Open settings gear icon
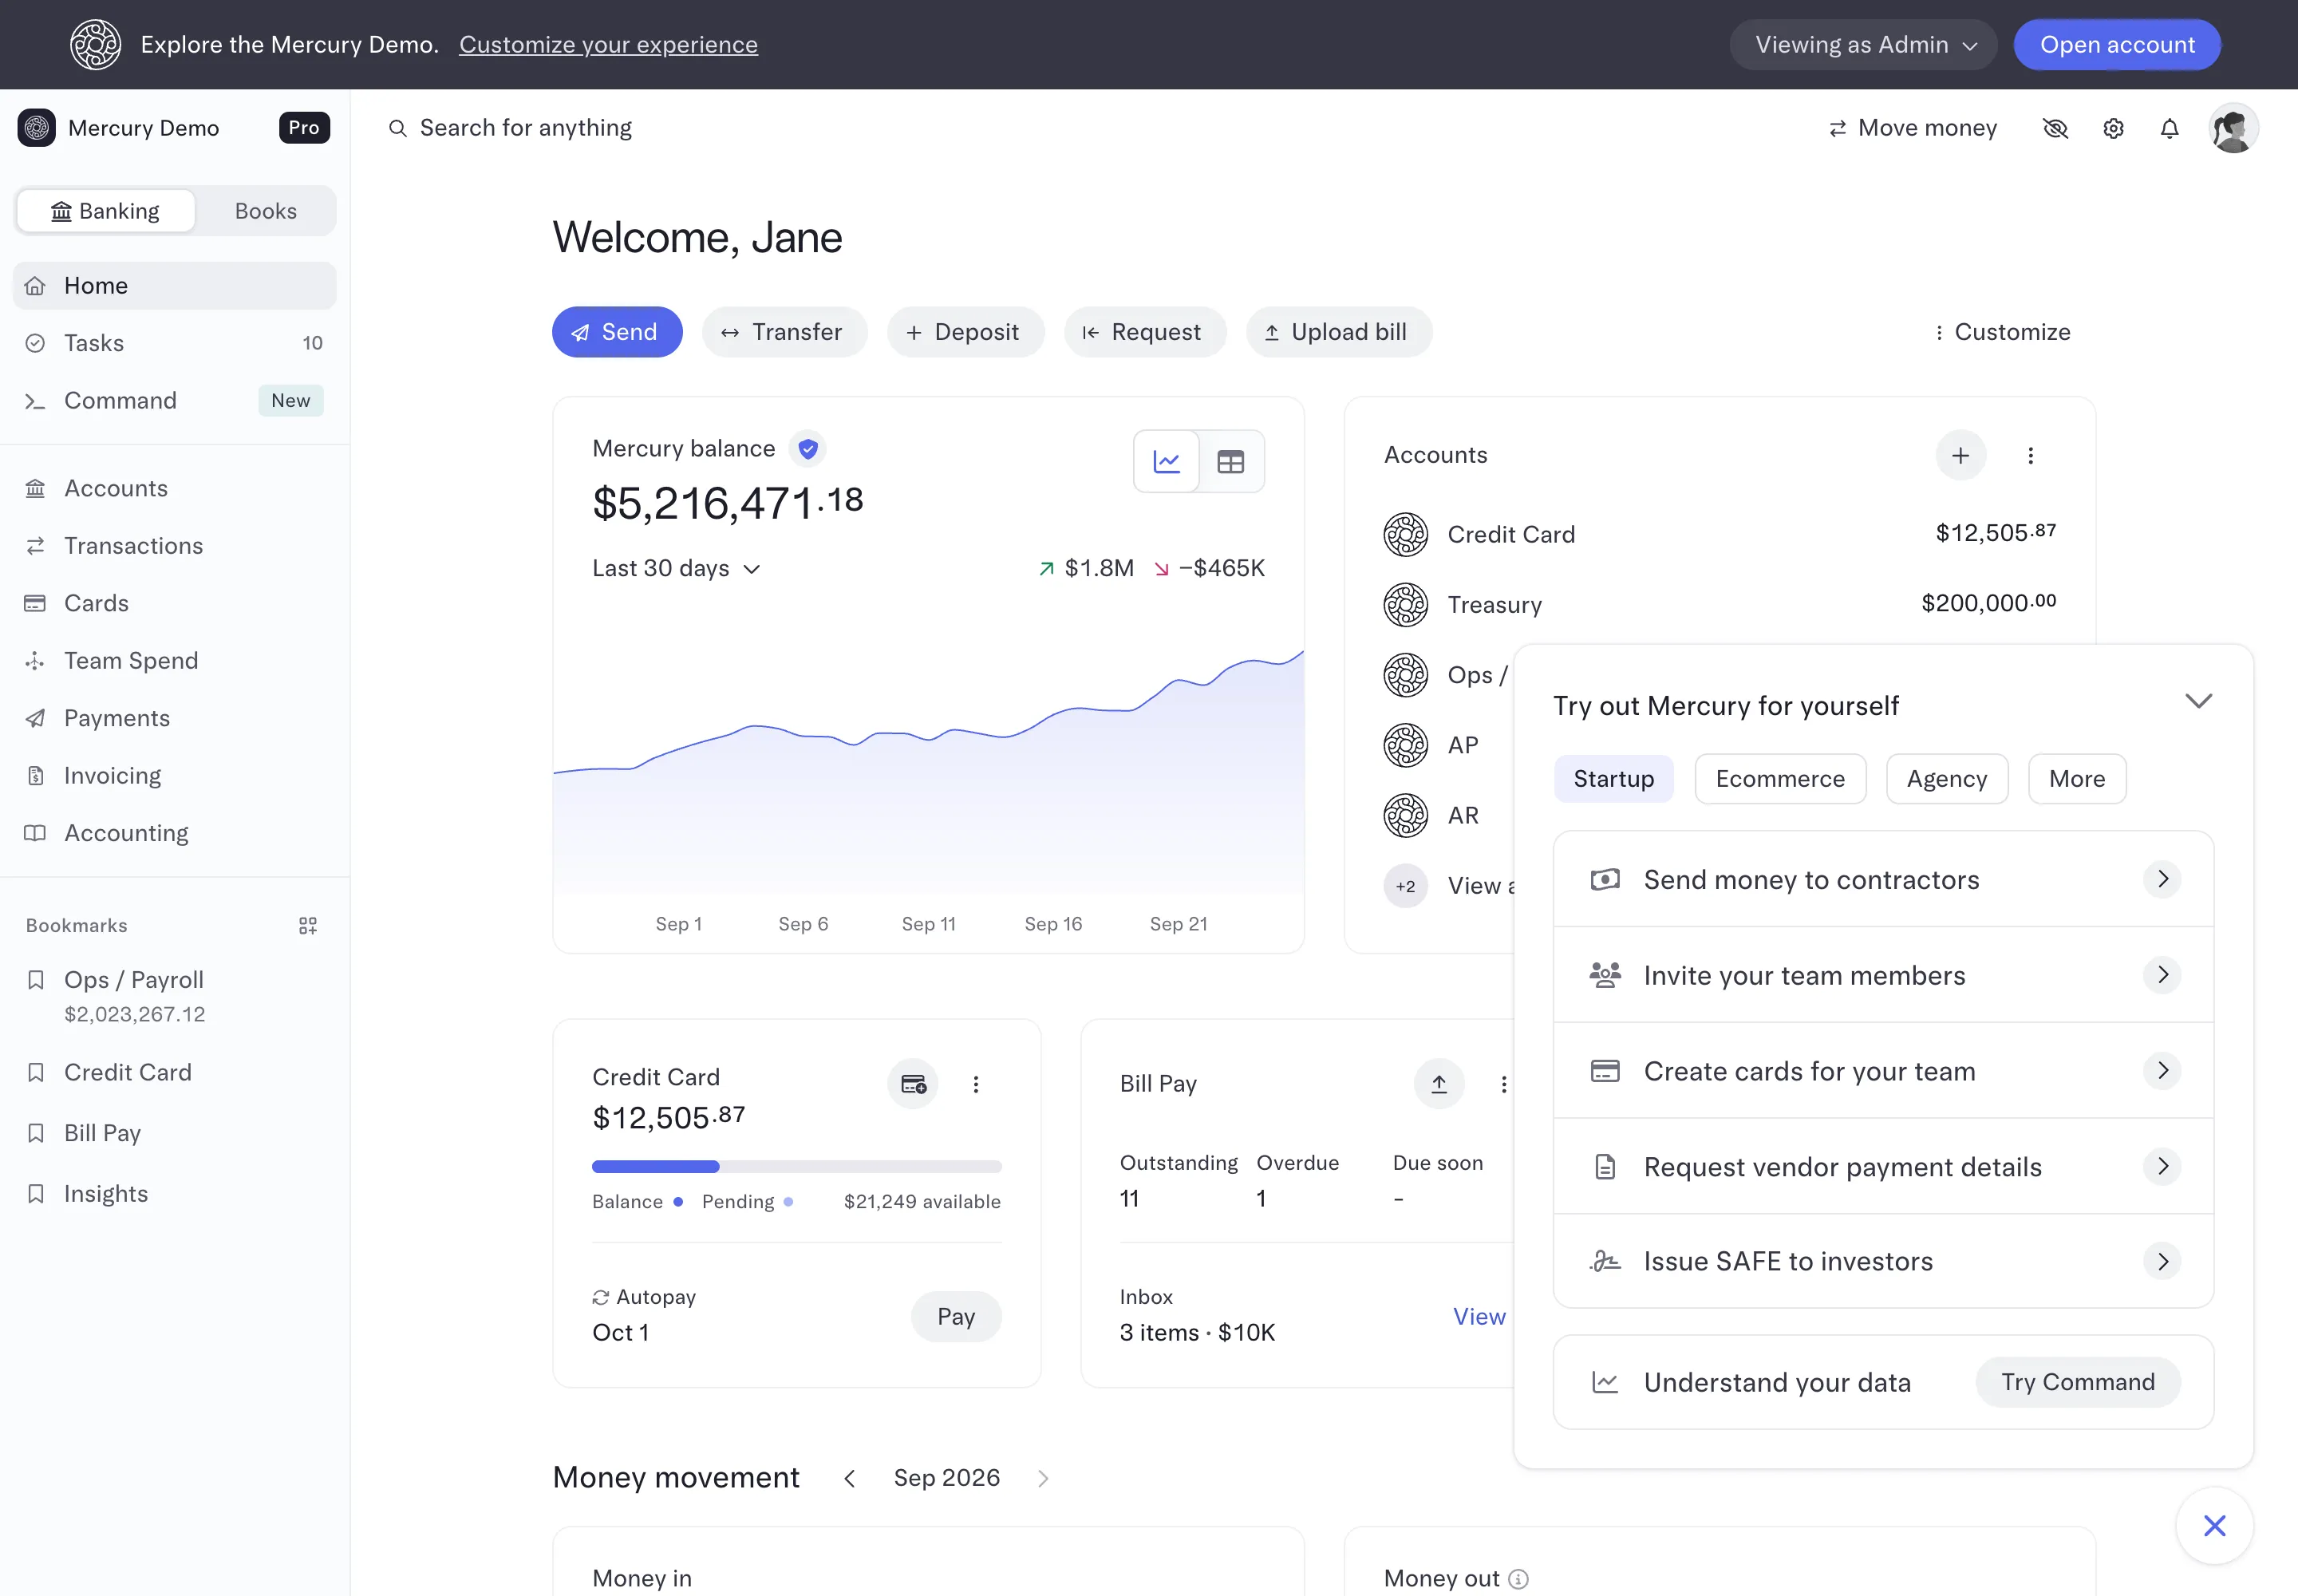The height and width of the screenshot is (1596, 2298). coord(2113,128)
